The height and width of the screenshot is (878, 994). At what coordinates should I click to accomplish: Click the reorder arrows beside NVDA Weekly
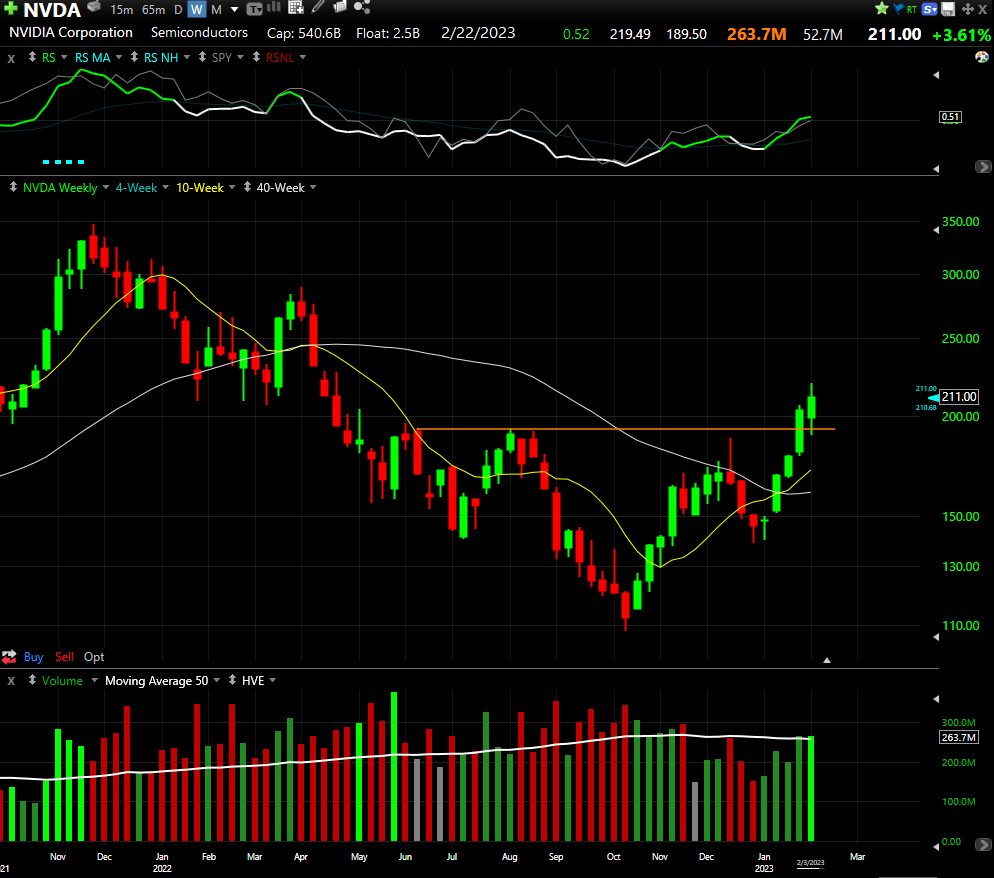13,188
